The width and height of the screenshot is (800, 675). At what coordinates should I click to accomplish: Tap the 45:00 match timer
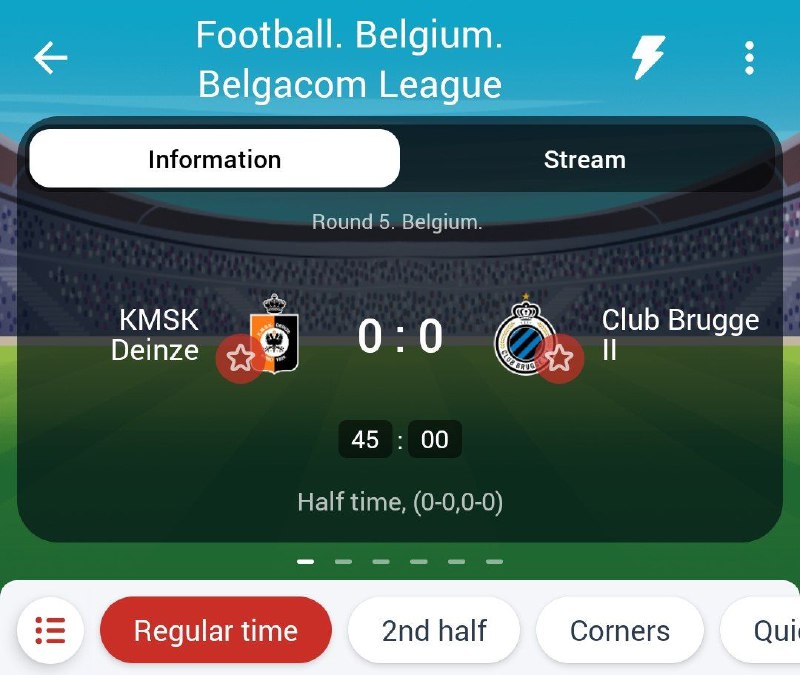400,439
